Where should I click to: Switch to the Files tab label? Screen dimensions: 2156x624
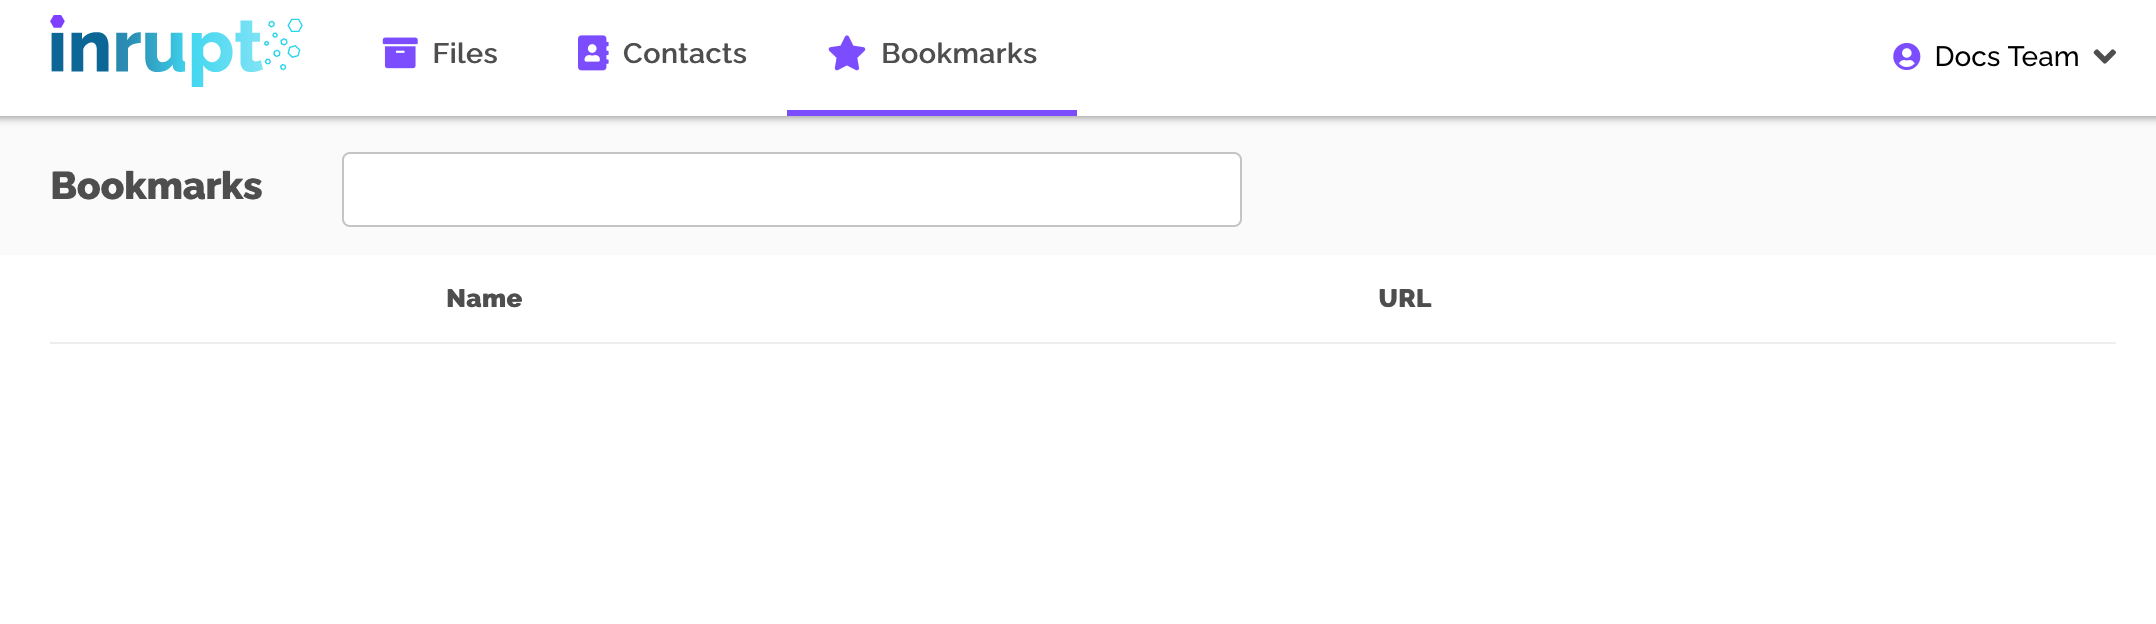(465, 53)
